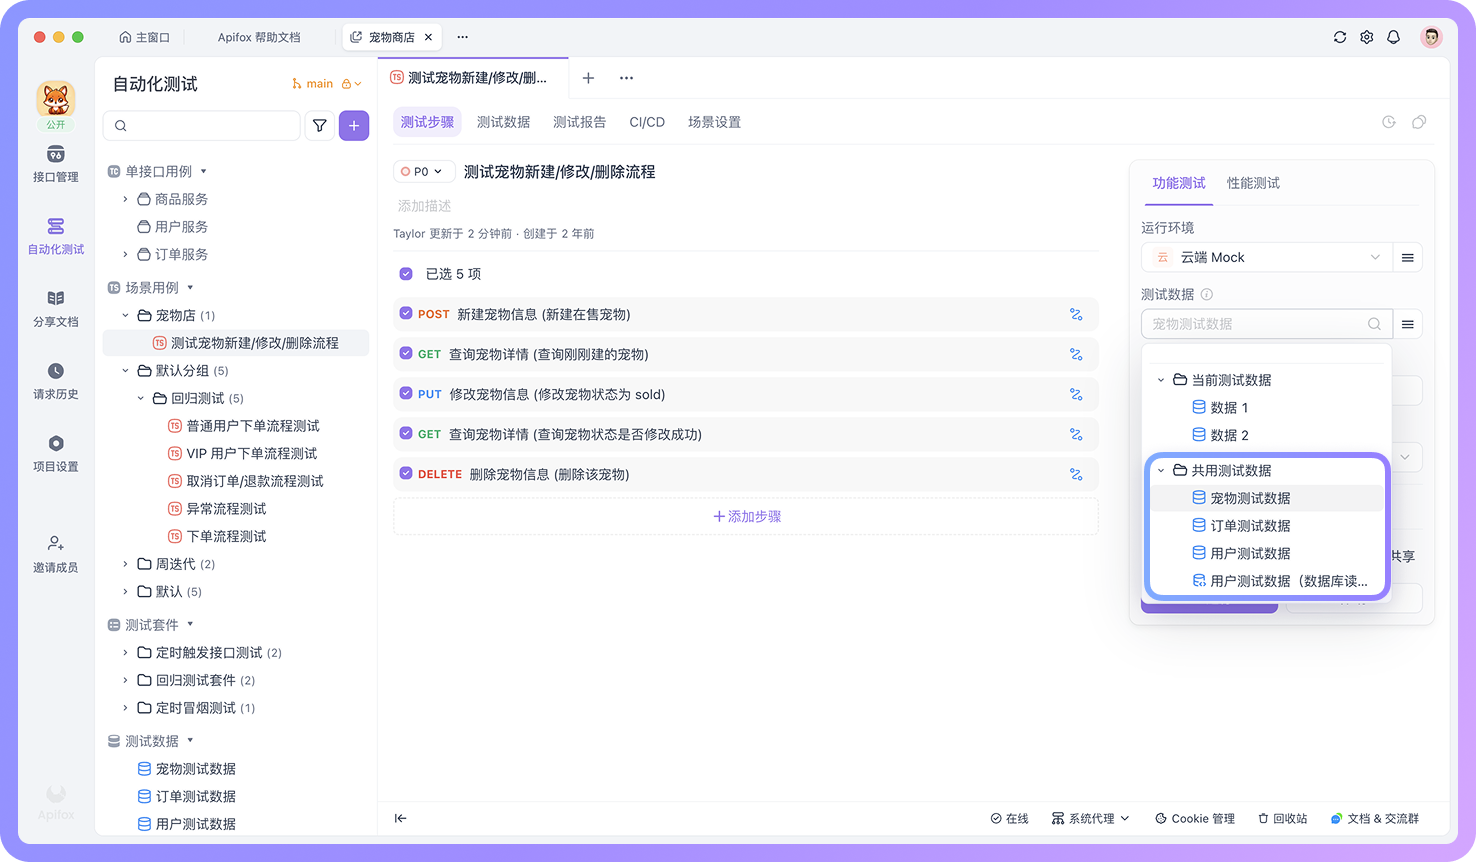1476x862 pixels.
Task: Open the P0 priority dropdown
Action: click(424, 172)
